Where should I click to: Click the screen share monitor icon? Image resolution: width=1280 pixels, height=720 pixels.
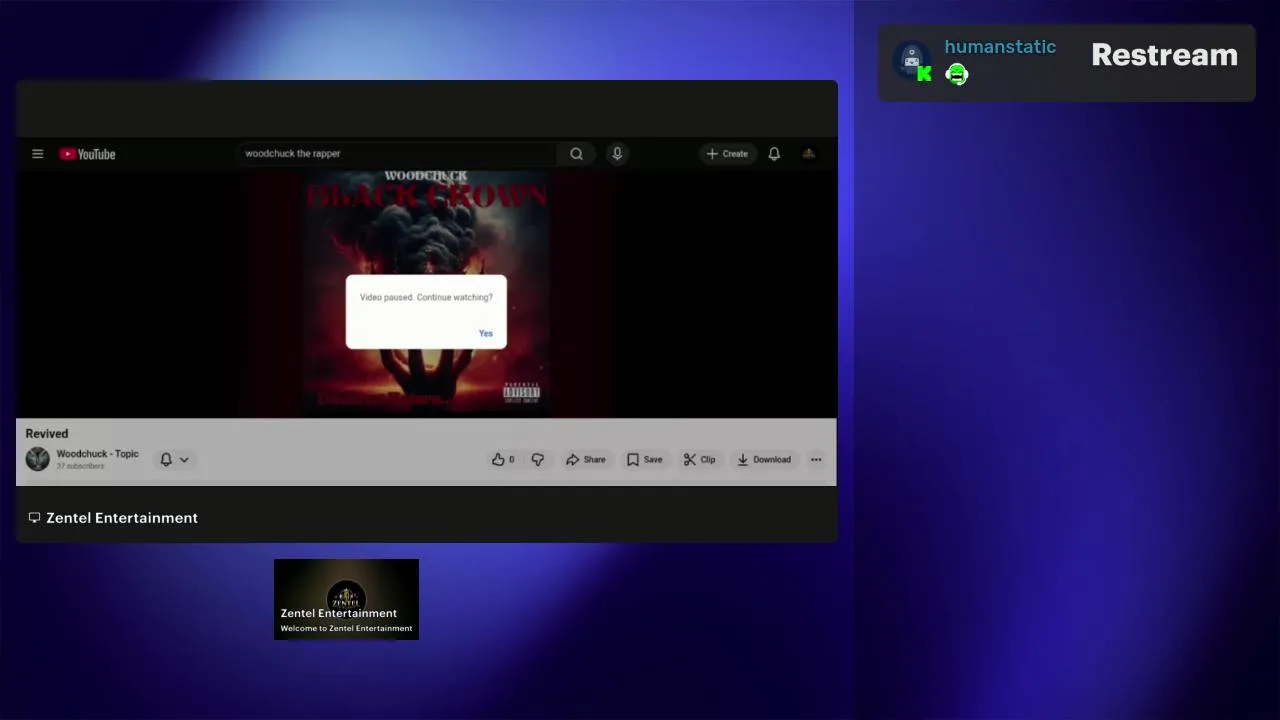pos(34,518)
